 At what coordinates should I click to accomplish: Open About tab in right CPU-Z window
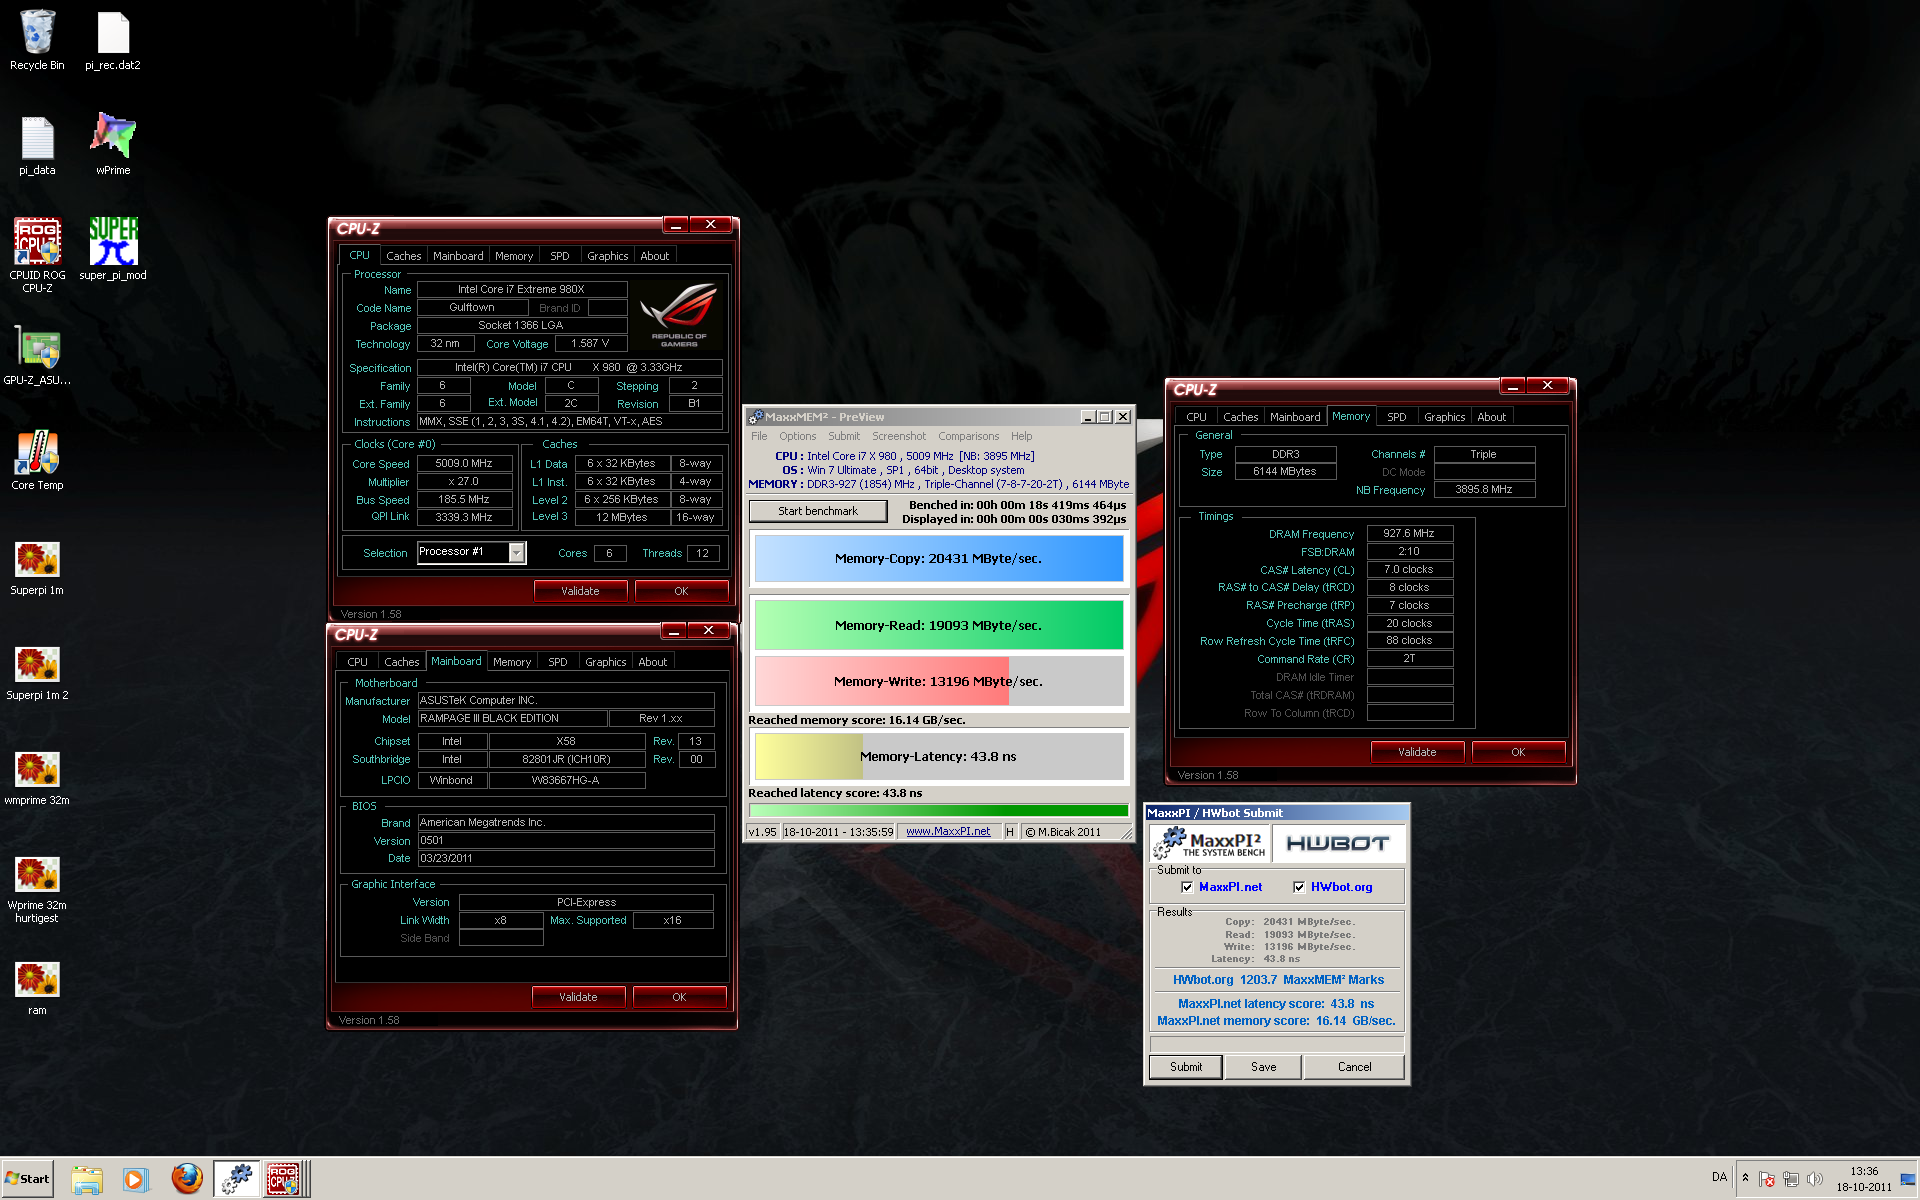click(x=1491, y=417)
